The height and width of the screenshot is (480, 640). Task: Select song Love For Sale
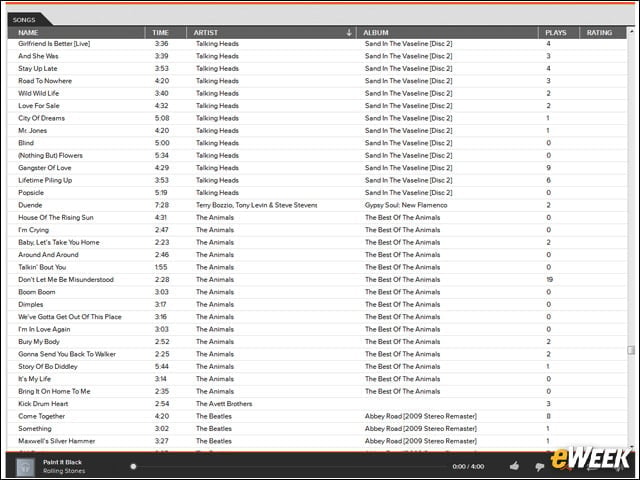click(39, 106)
